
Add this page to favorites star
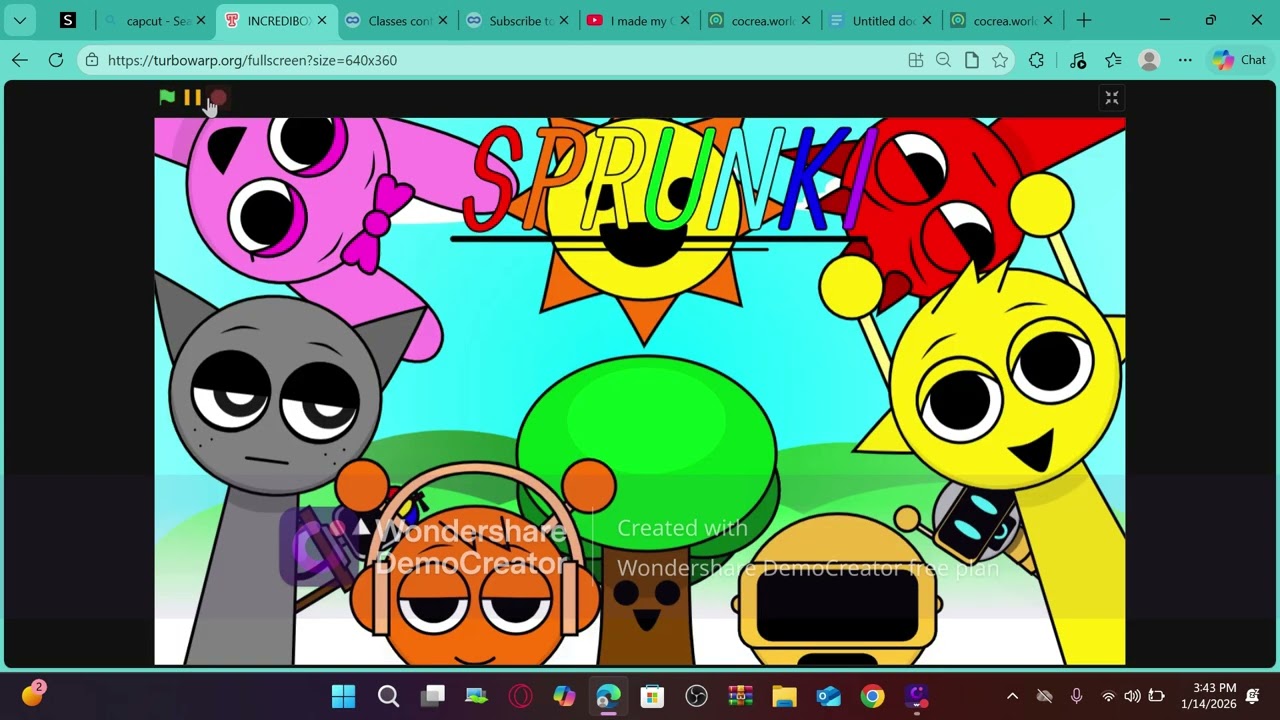pyautogui.click(x=999, y=60)
